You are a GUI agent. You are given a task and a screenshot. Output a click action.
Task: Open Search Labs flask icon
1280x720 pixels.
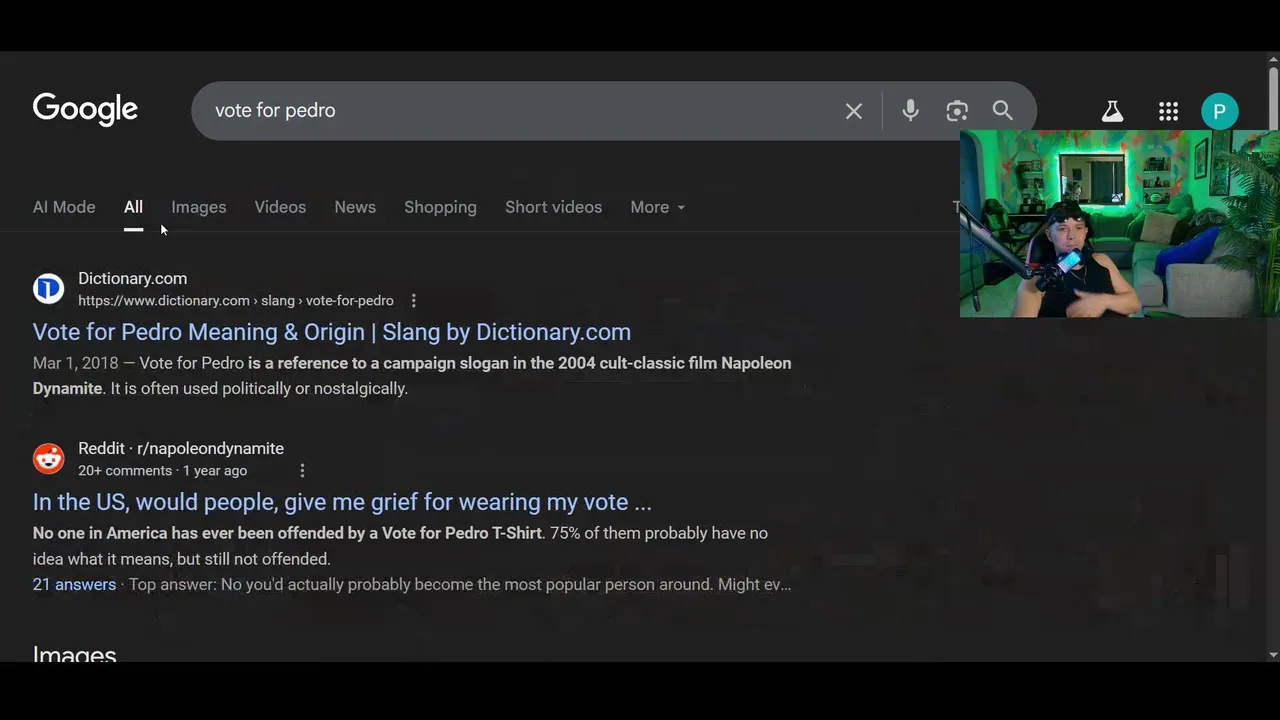point(1112,111)
